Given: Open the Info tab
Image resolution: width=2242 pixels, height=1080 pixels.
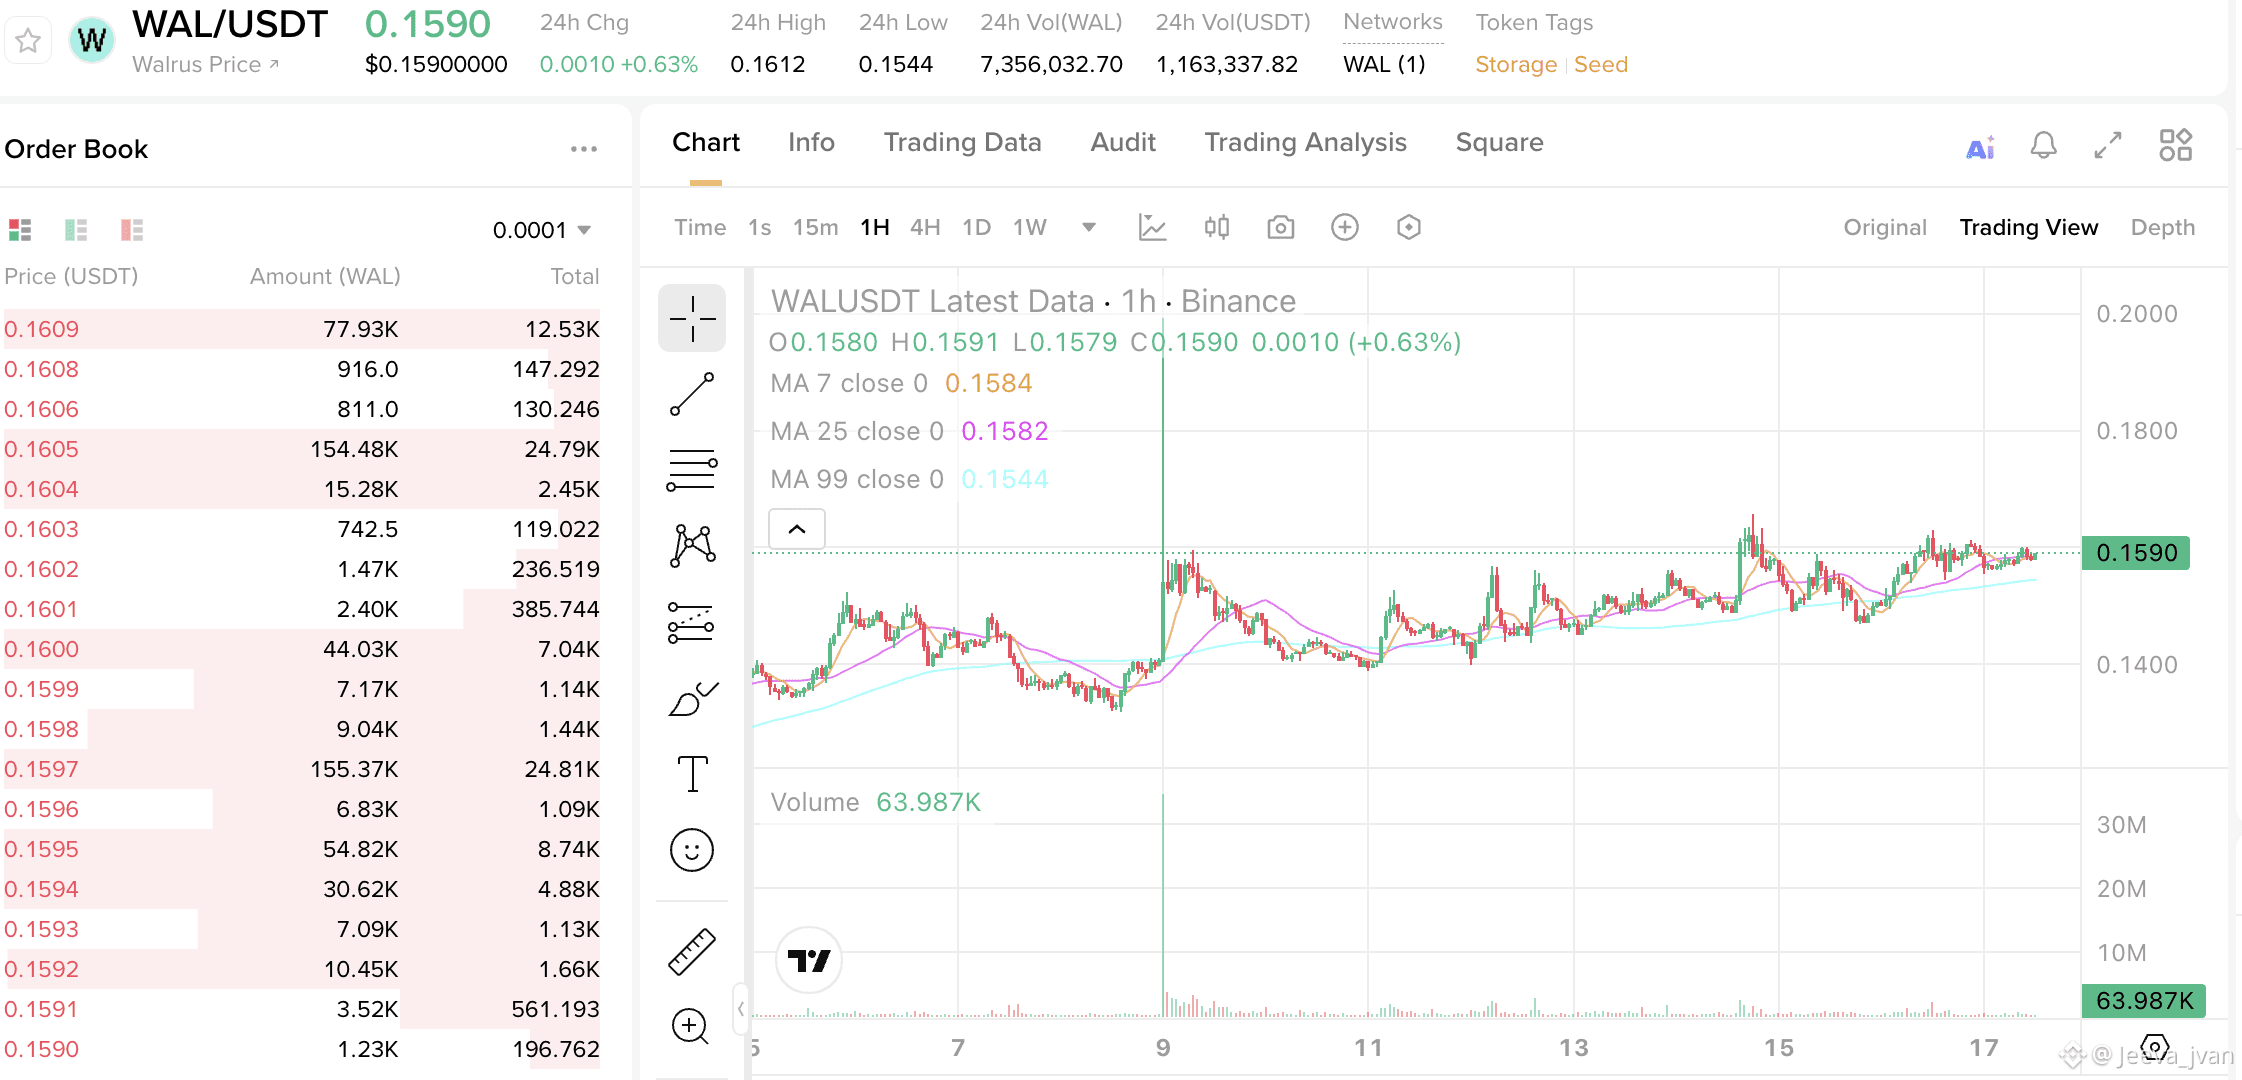Looking at the screenshot, I should [x=811, y=142].
